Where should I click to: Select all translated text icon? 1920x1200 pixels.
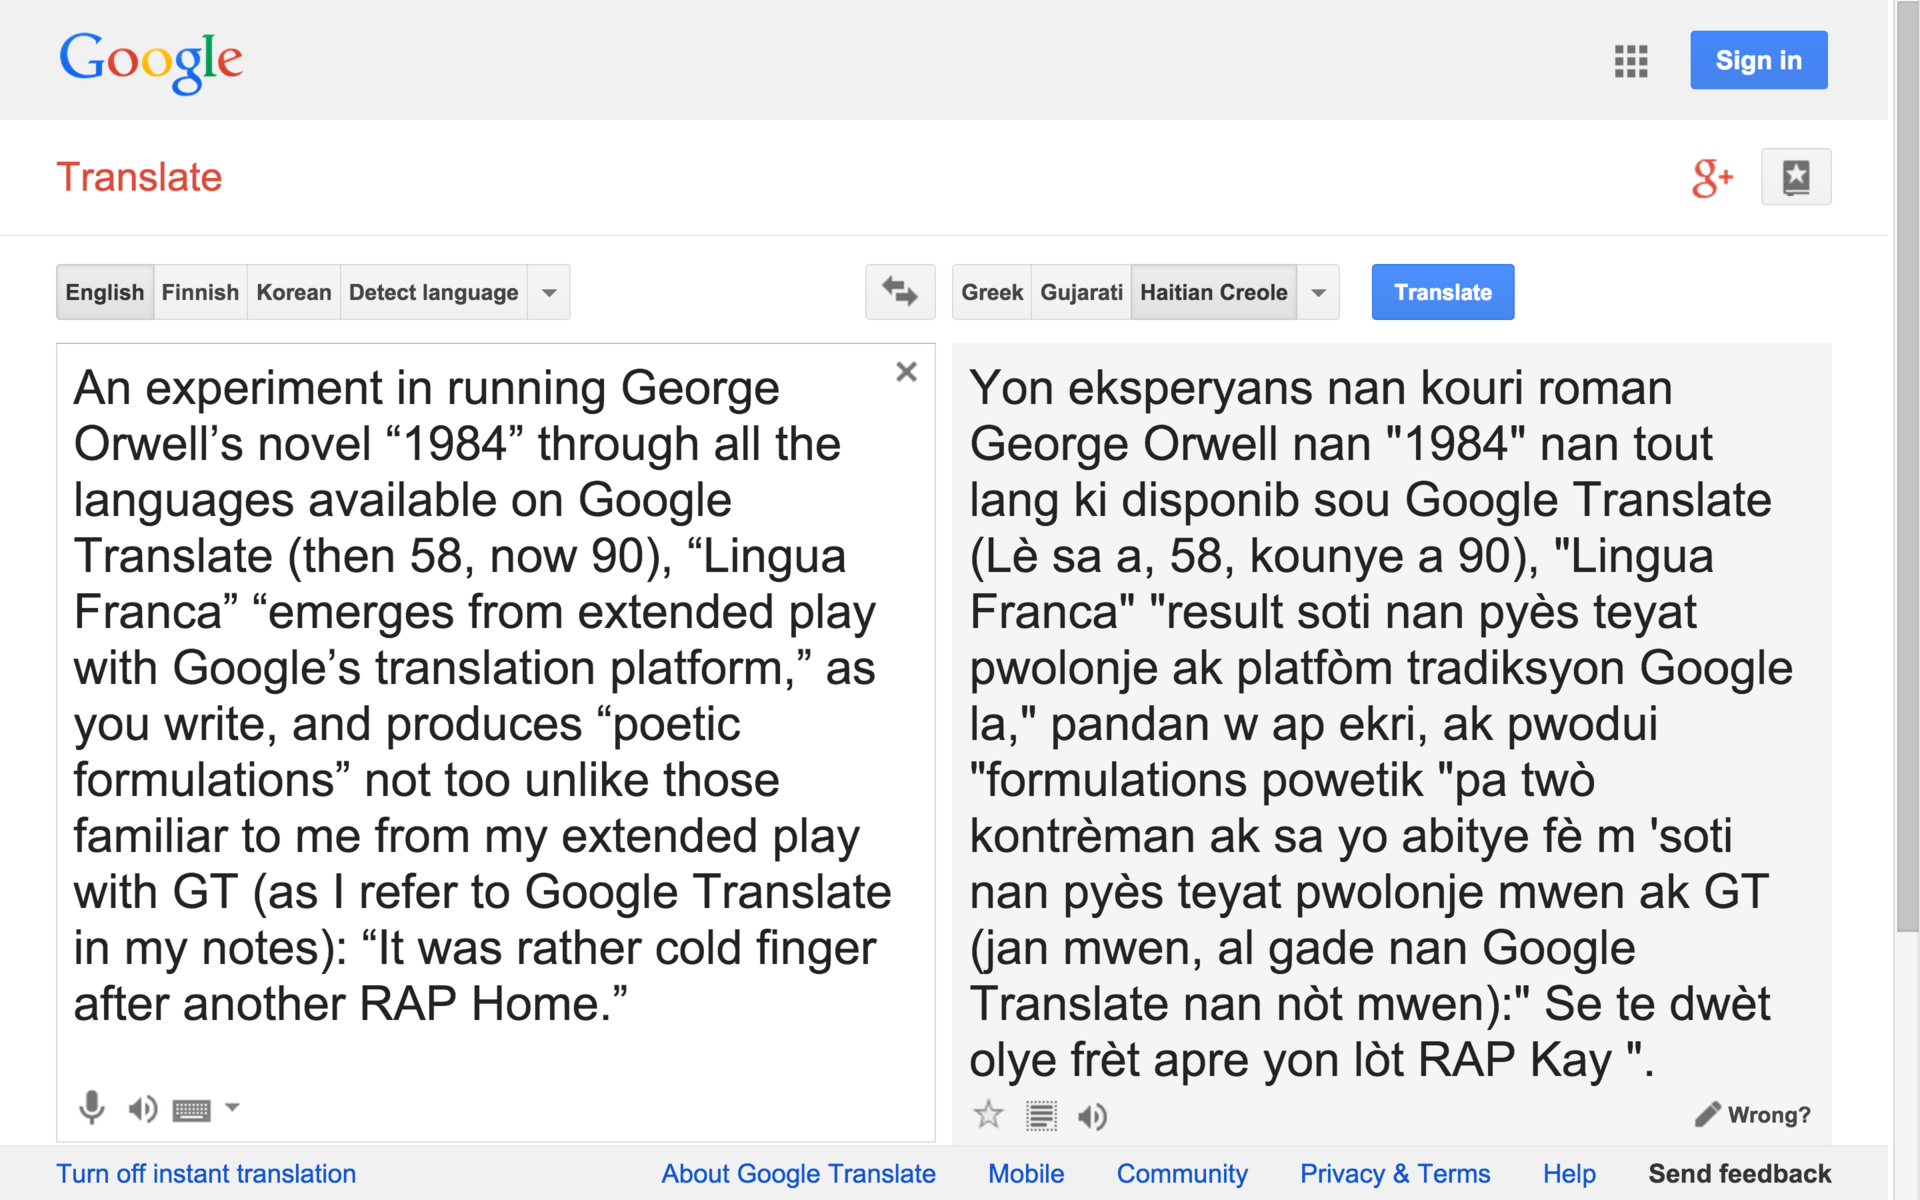pyautogui.click(x=1041, y=1116)
